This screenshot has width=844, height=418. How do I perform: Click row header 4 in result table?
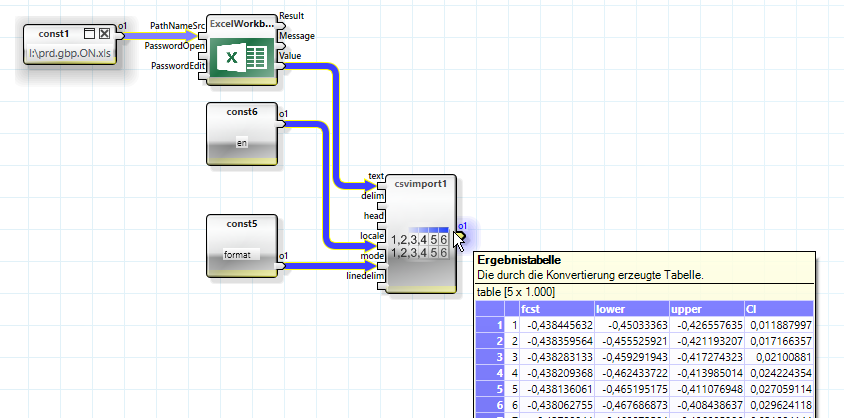[x=490, y=373]
